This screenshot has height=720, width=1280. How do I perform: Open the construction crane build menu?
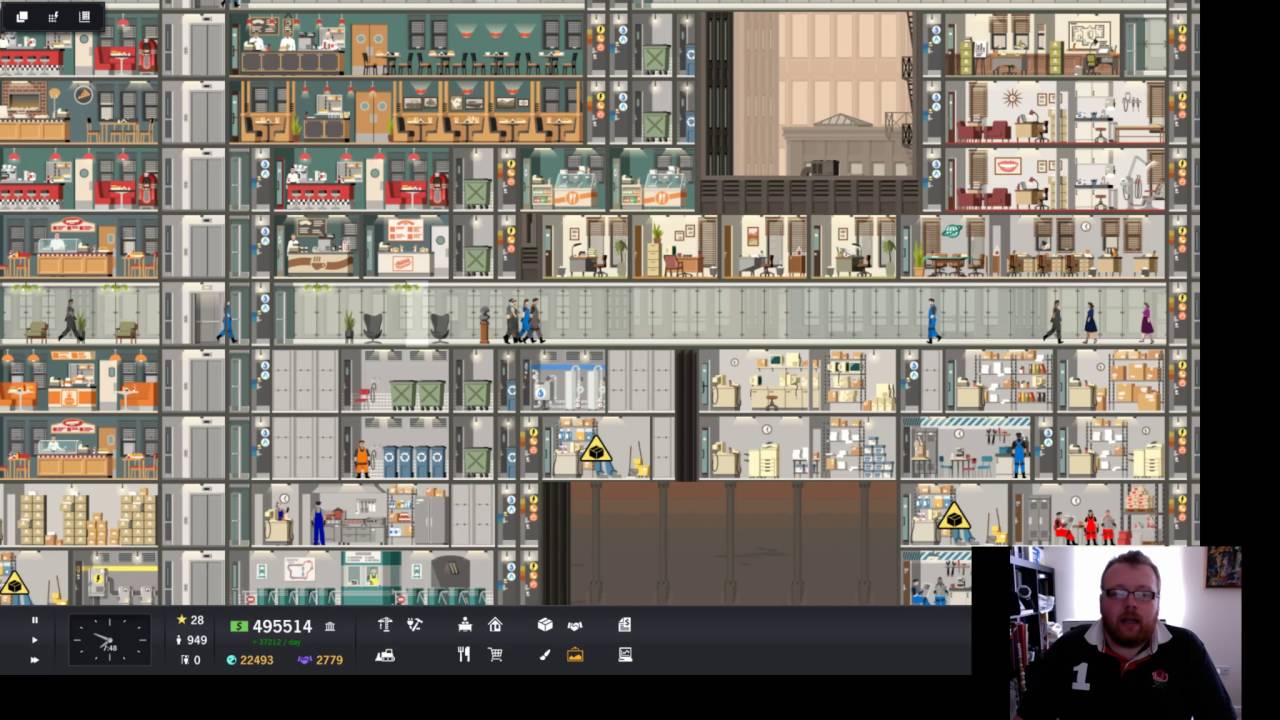point(385,625)
